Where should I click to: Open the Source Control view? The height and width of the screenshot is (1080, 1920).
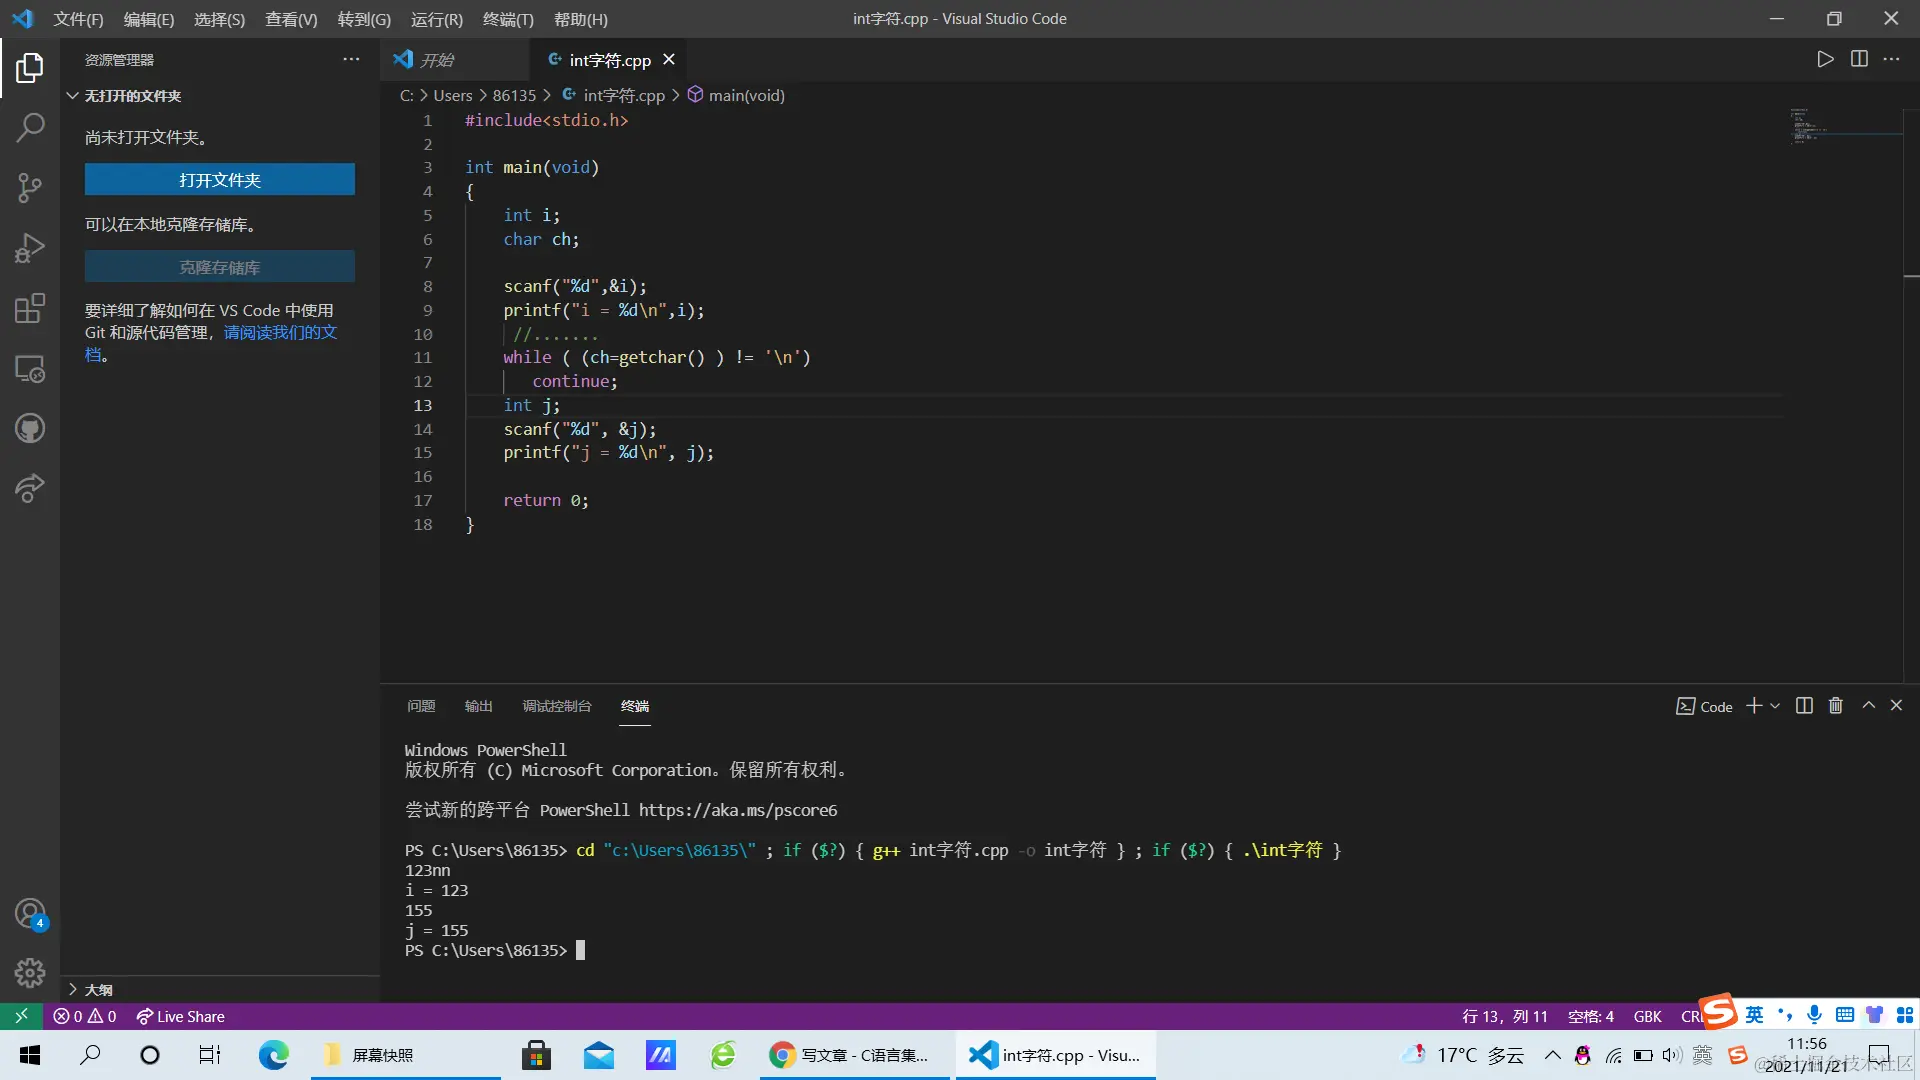[x=30, y=187]
